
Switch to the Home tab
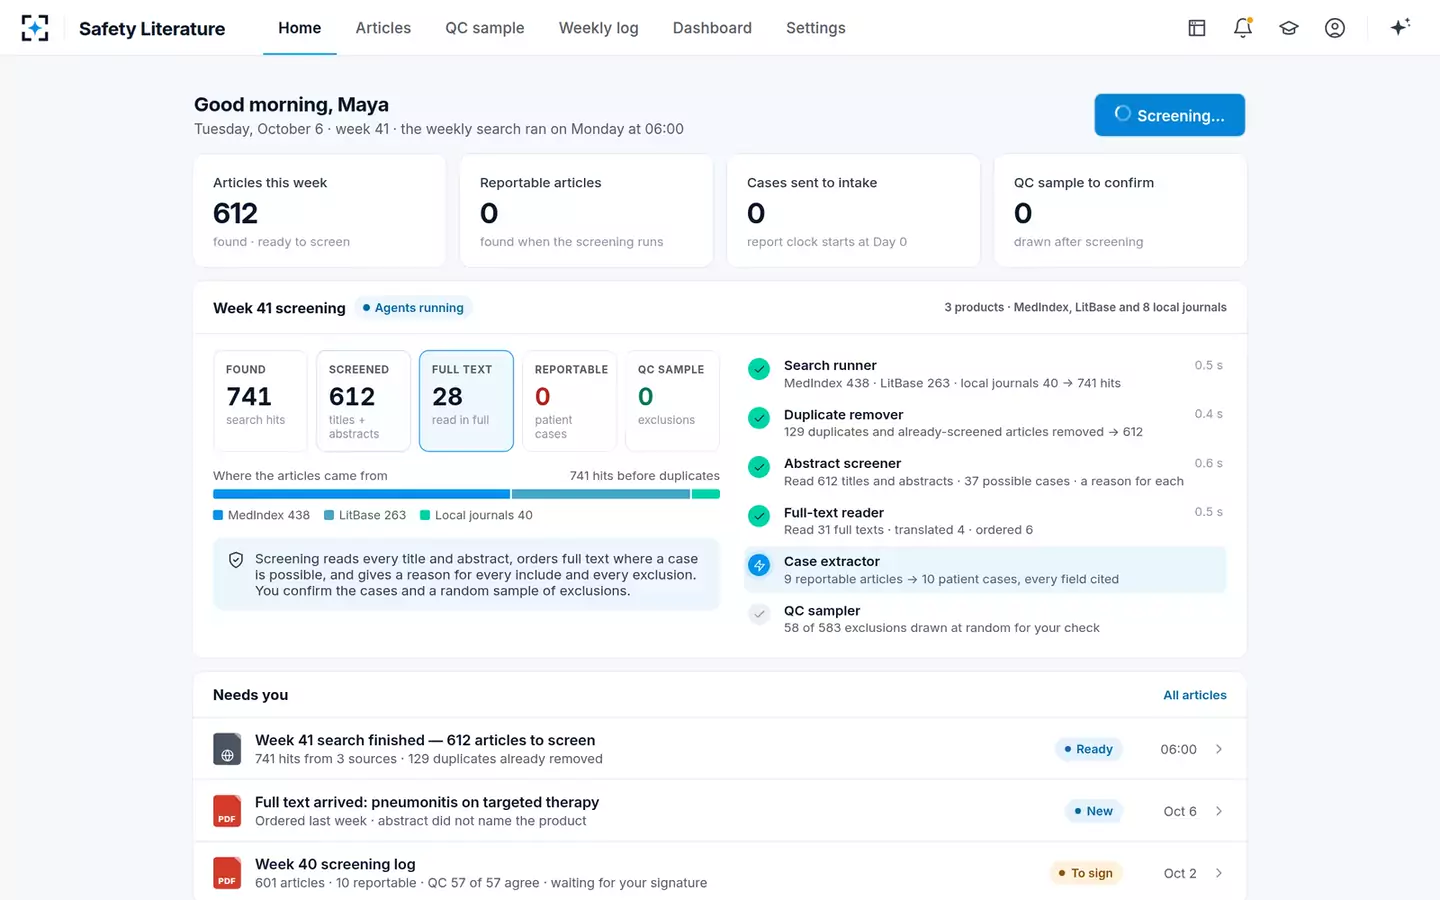[300, 28]
